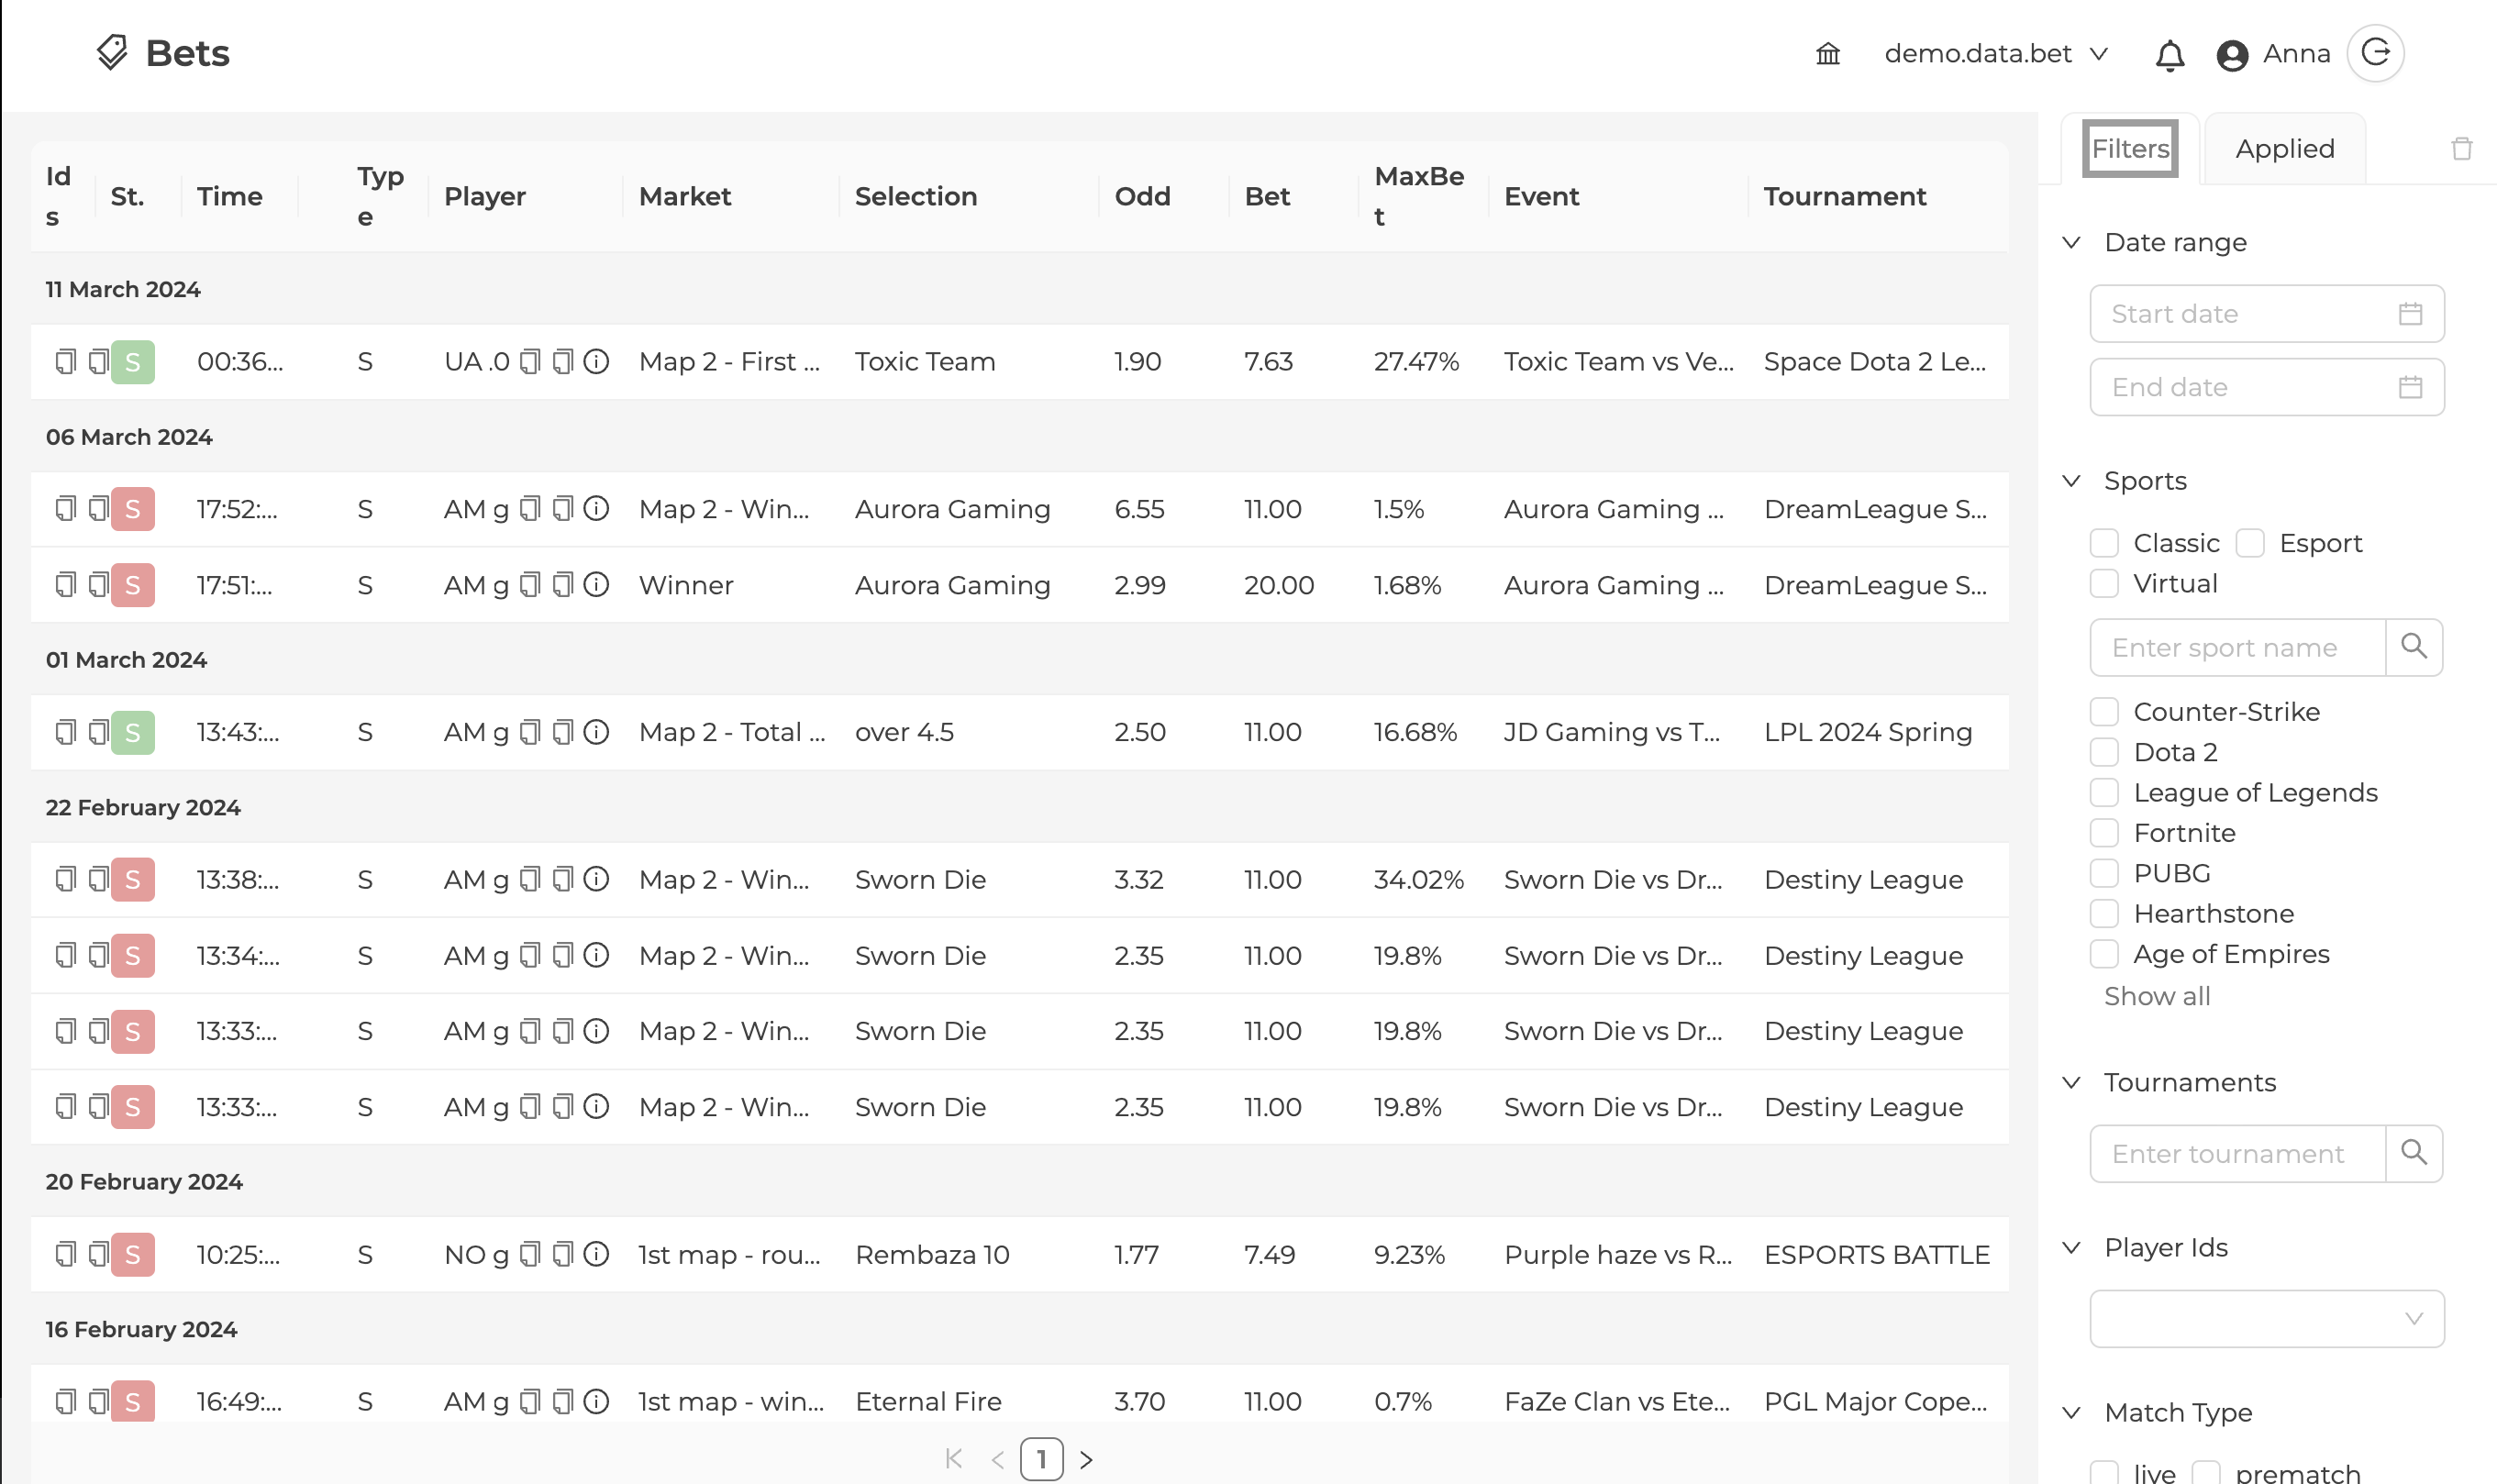
Task: Enable the Dota 2 filter checkbox
Action: (x=2104, y=752)
